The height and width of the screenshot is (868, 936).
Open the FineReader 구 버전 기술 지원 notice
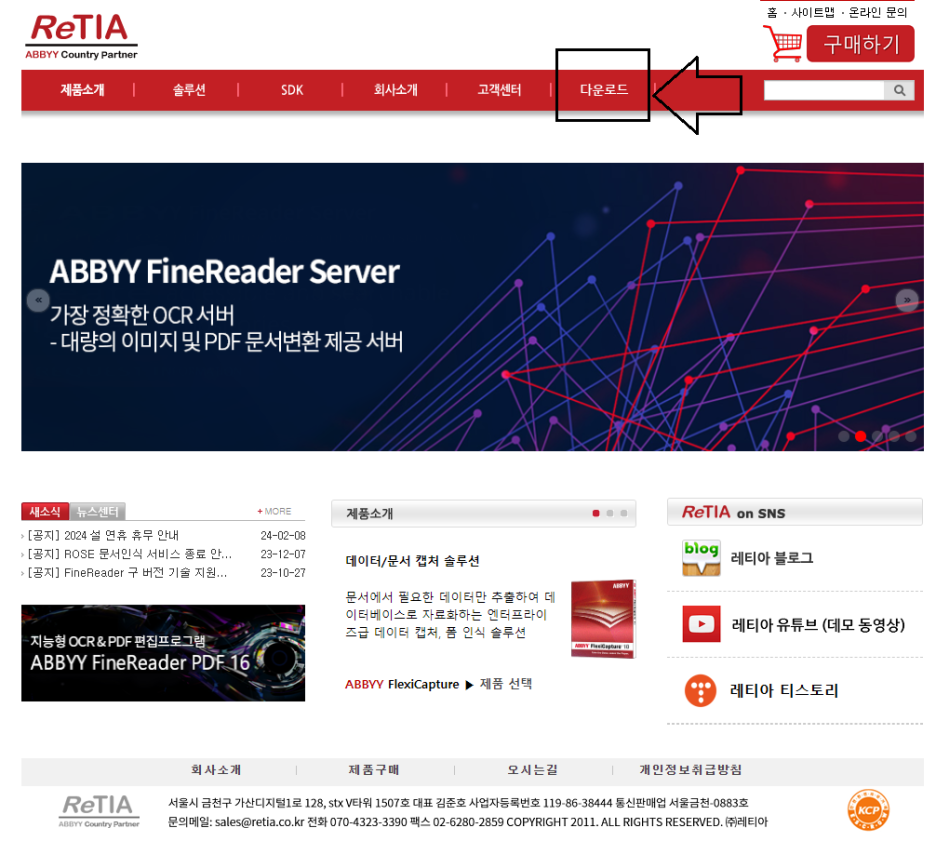[x=127, y=572]
